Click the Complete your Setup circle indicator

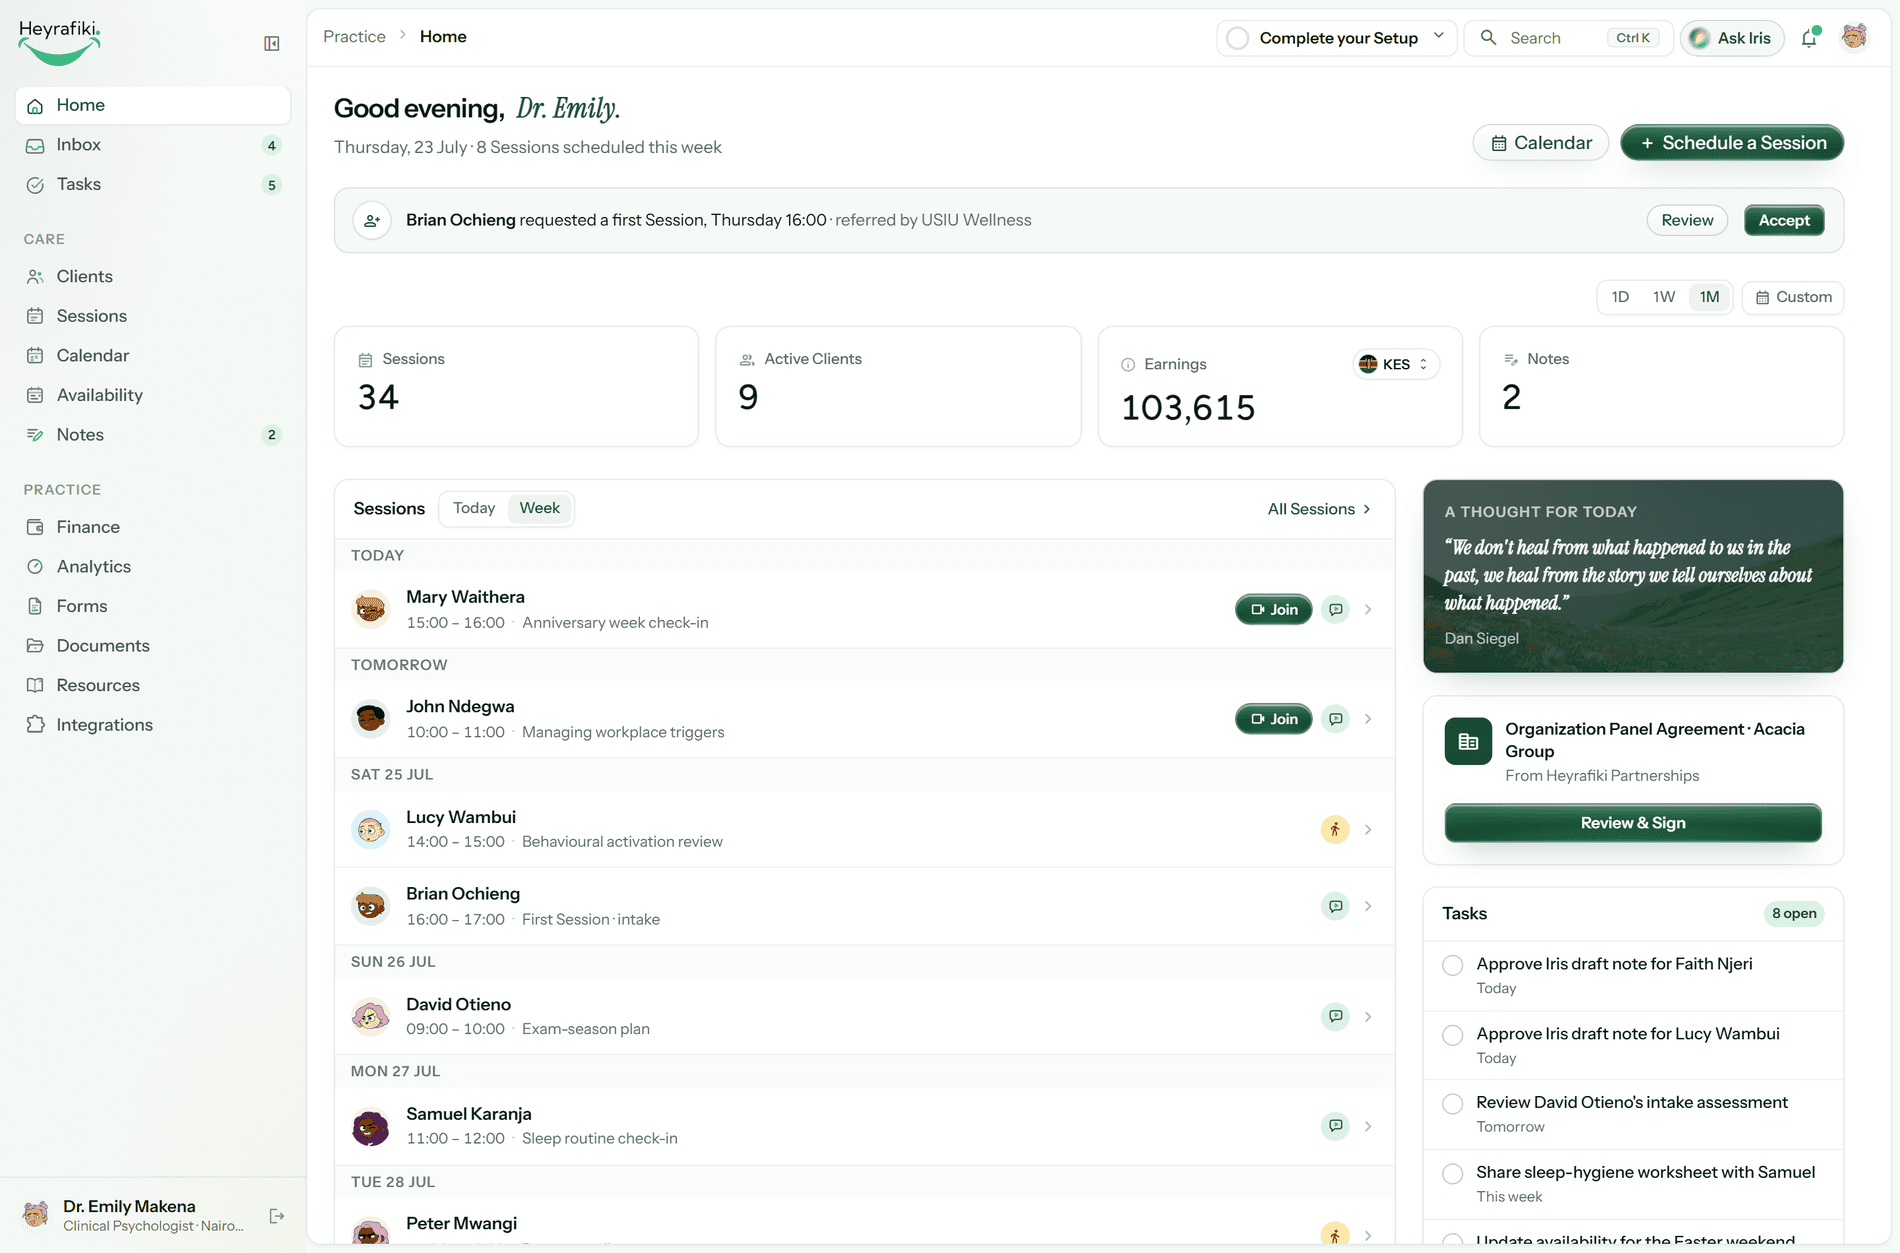1238,38
